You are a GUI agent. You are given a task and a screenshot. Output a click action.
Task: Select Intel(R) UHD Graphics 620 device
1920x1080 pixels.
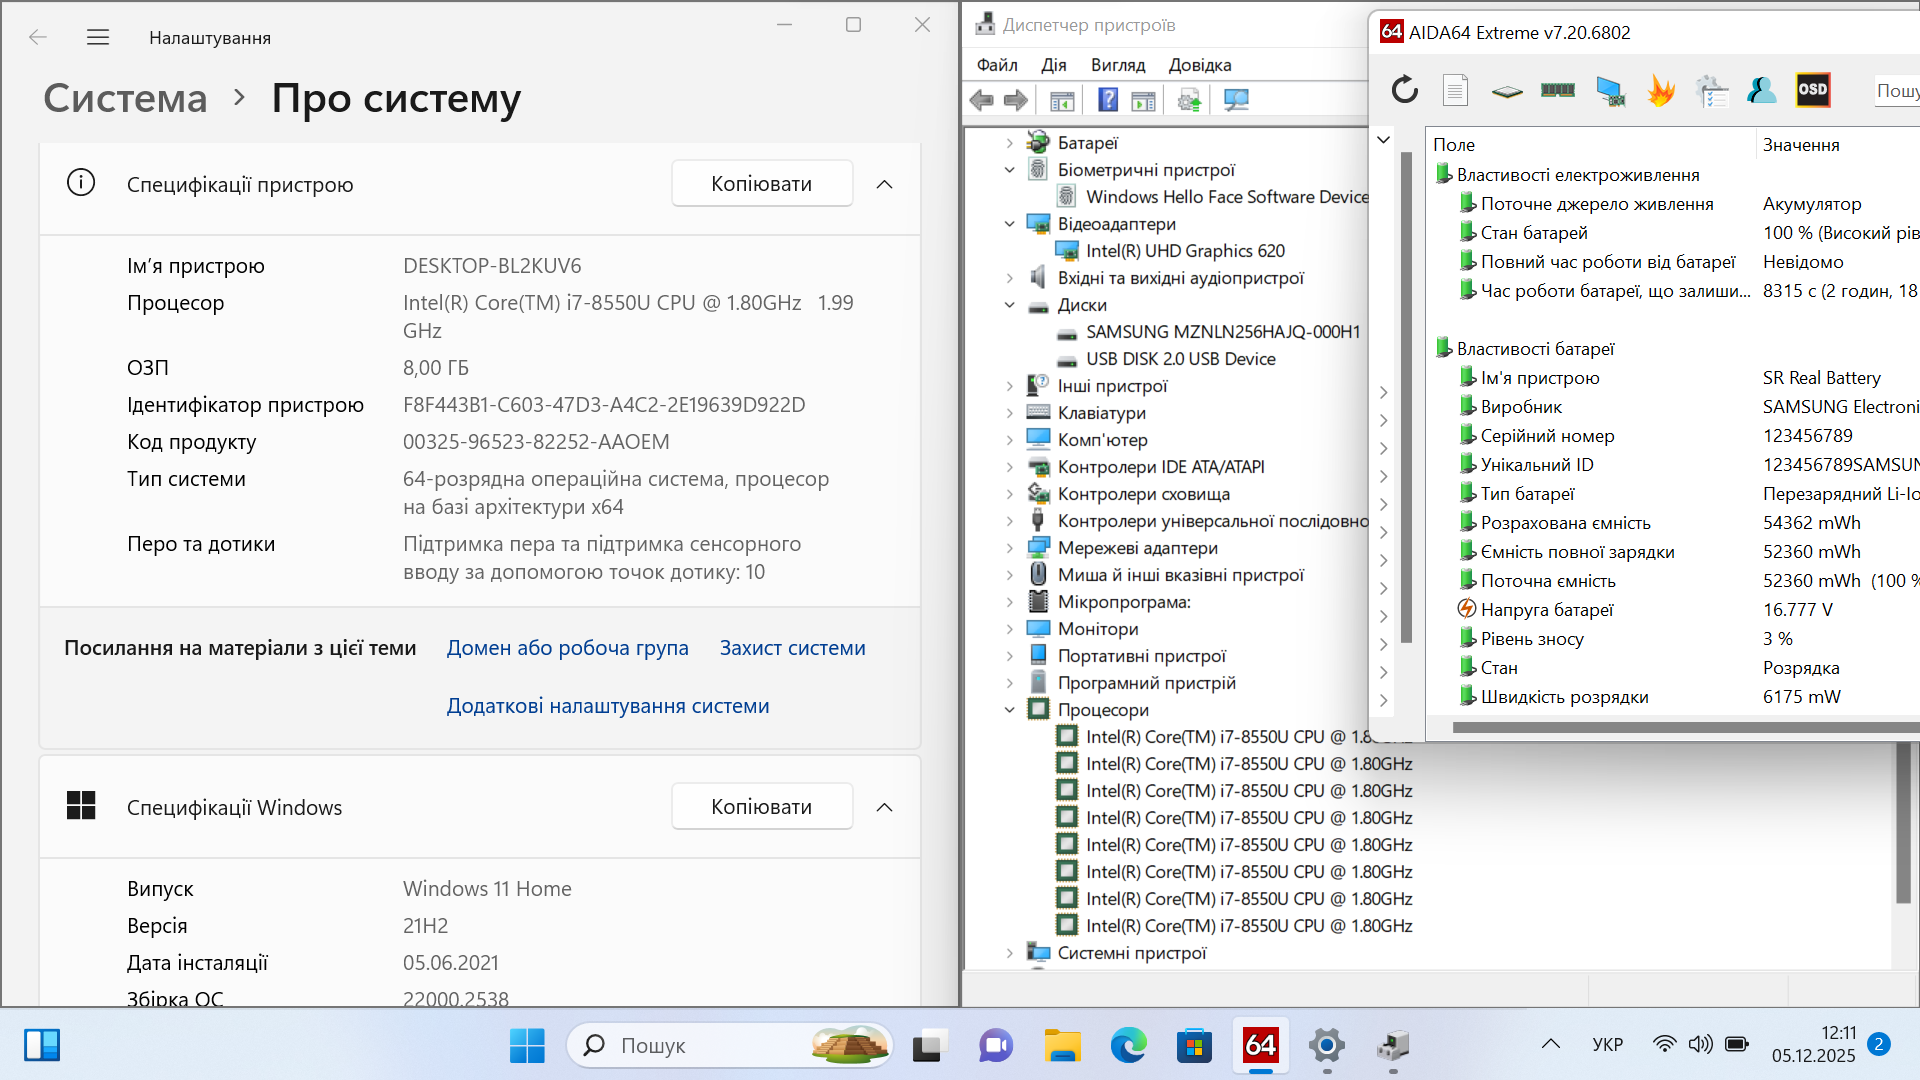(x=1185, y=251)
